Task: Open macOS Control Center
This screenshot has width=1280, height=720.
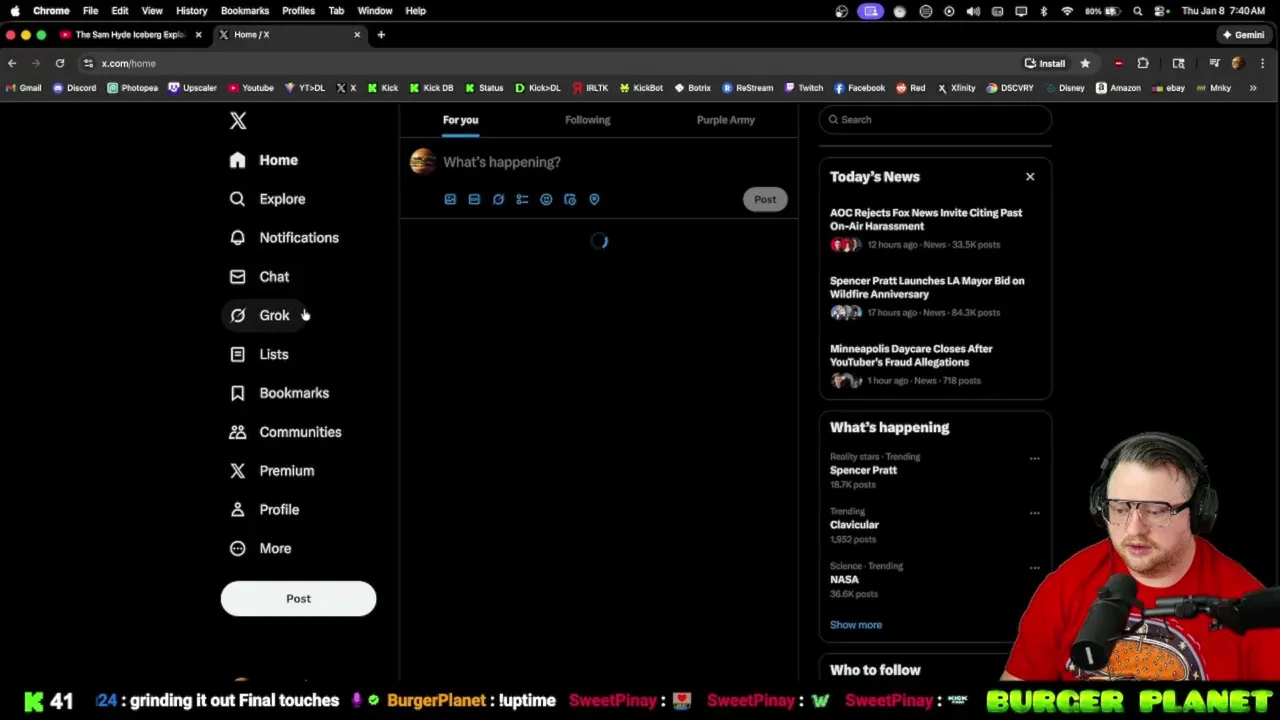Action: coord(1161,11)
